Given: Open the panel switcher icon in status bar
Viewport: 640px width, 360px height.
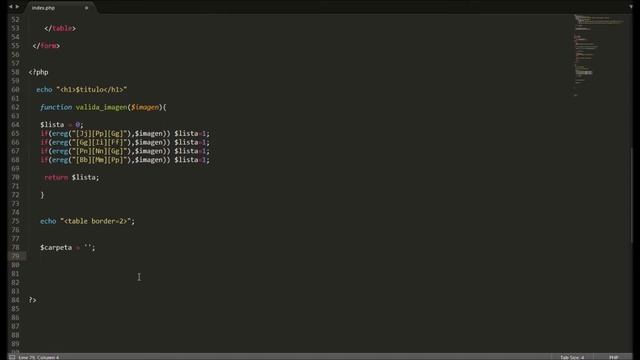Looking at the screenshot, I should coord(12,357).
